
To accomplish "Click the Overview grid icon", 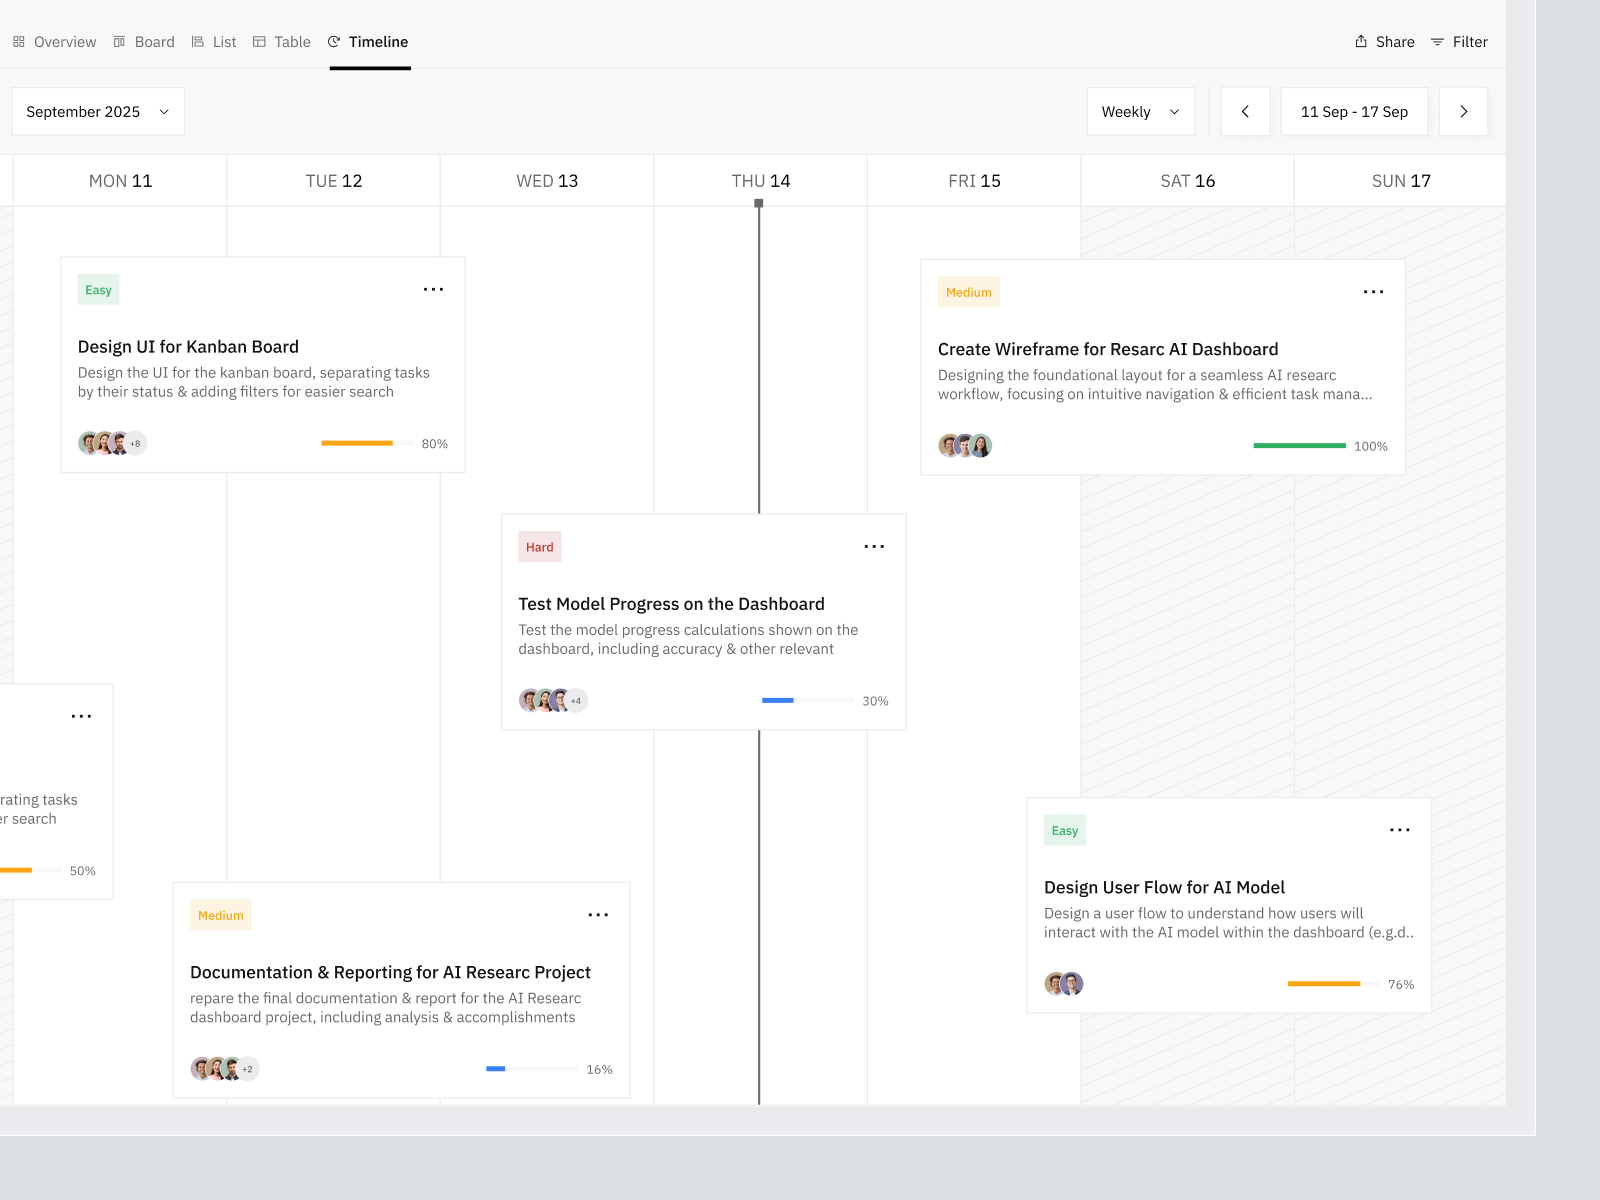I will tap(18, 41).
